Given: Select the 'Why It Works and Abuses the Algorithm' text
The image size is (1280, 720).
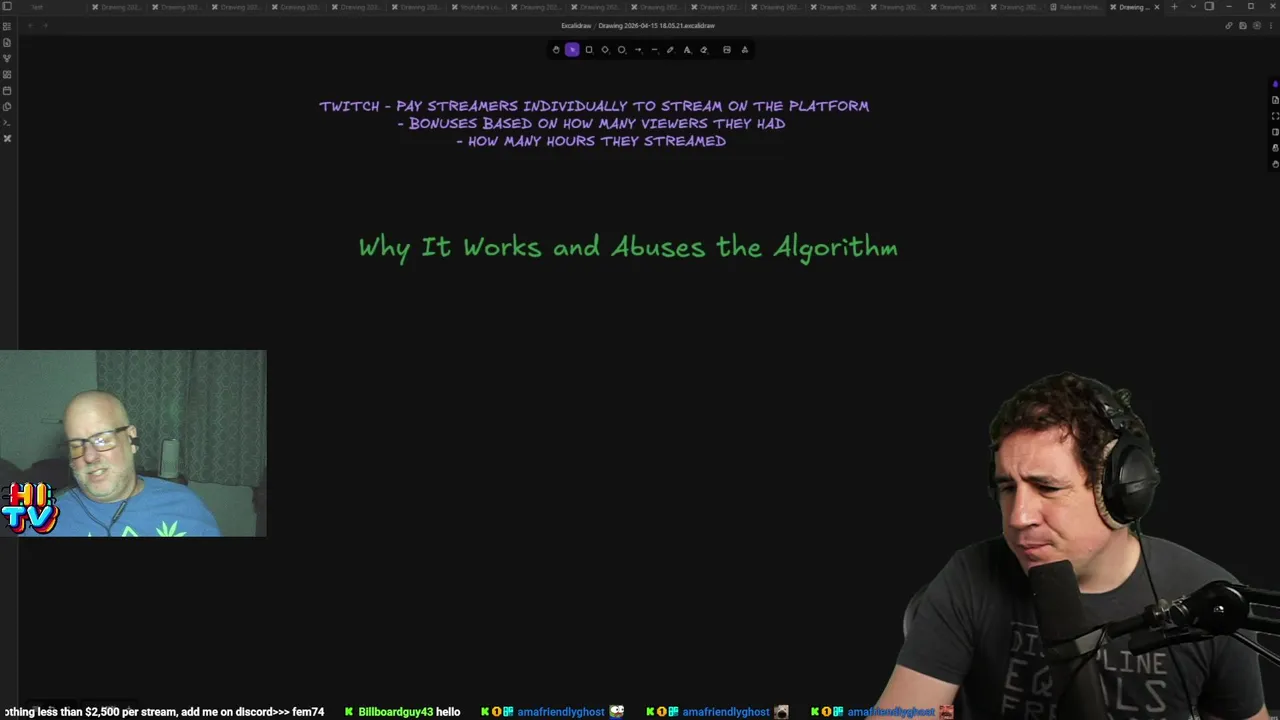Looking at the screenshot, I should [x=628, y=248].
